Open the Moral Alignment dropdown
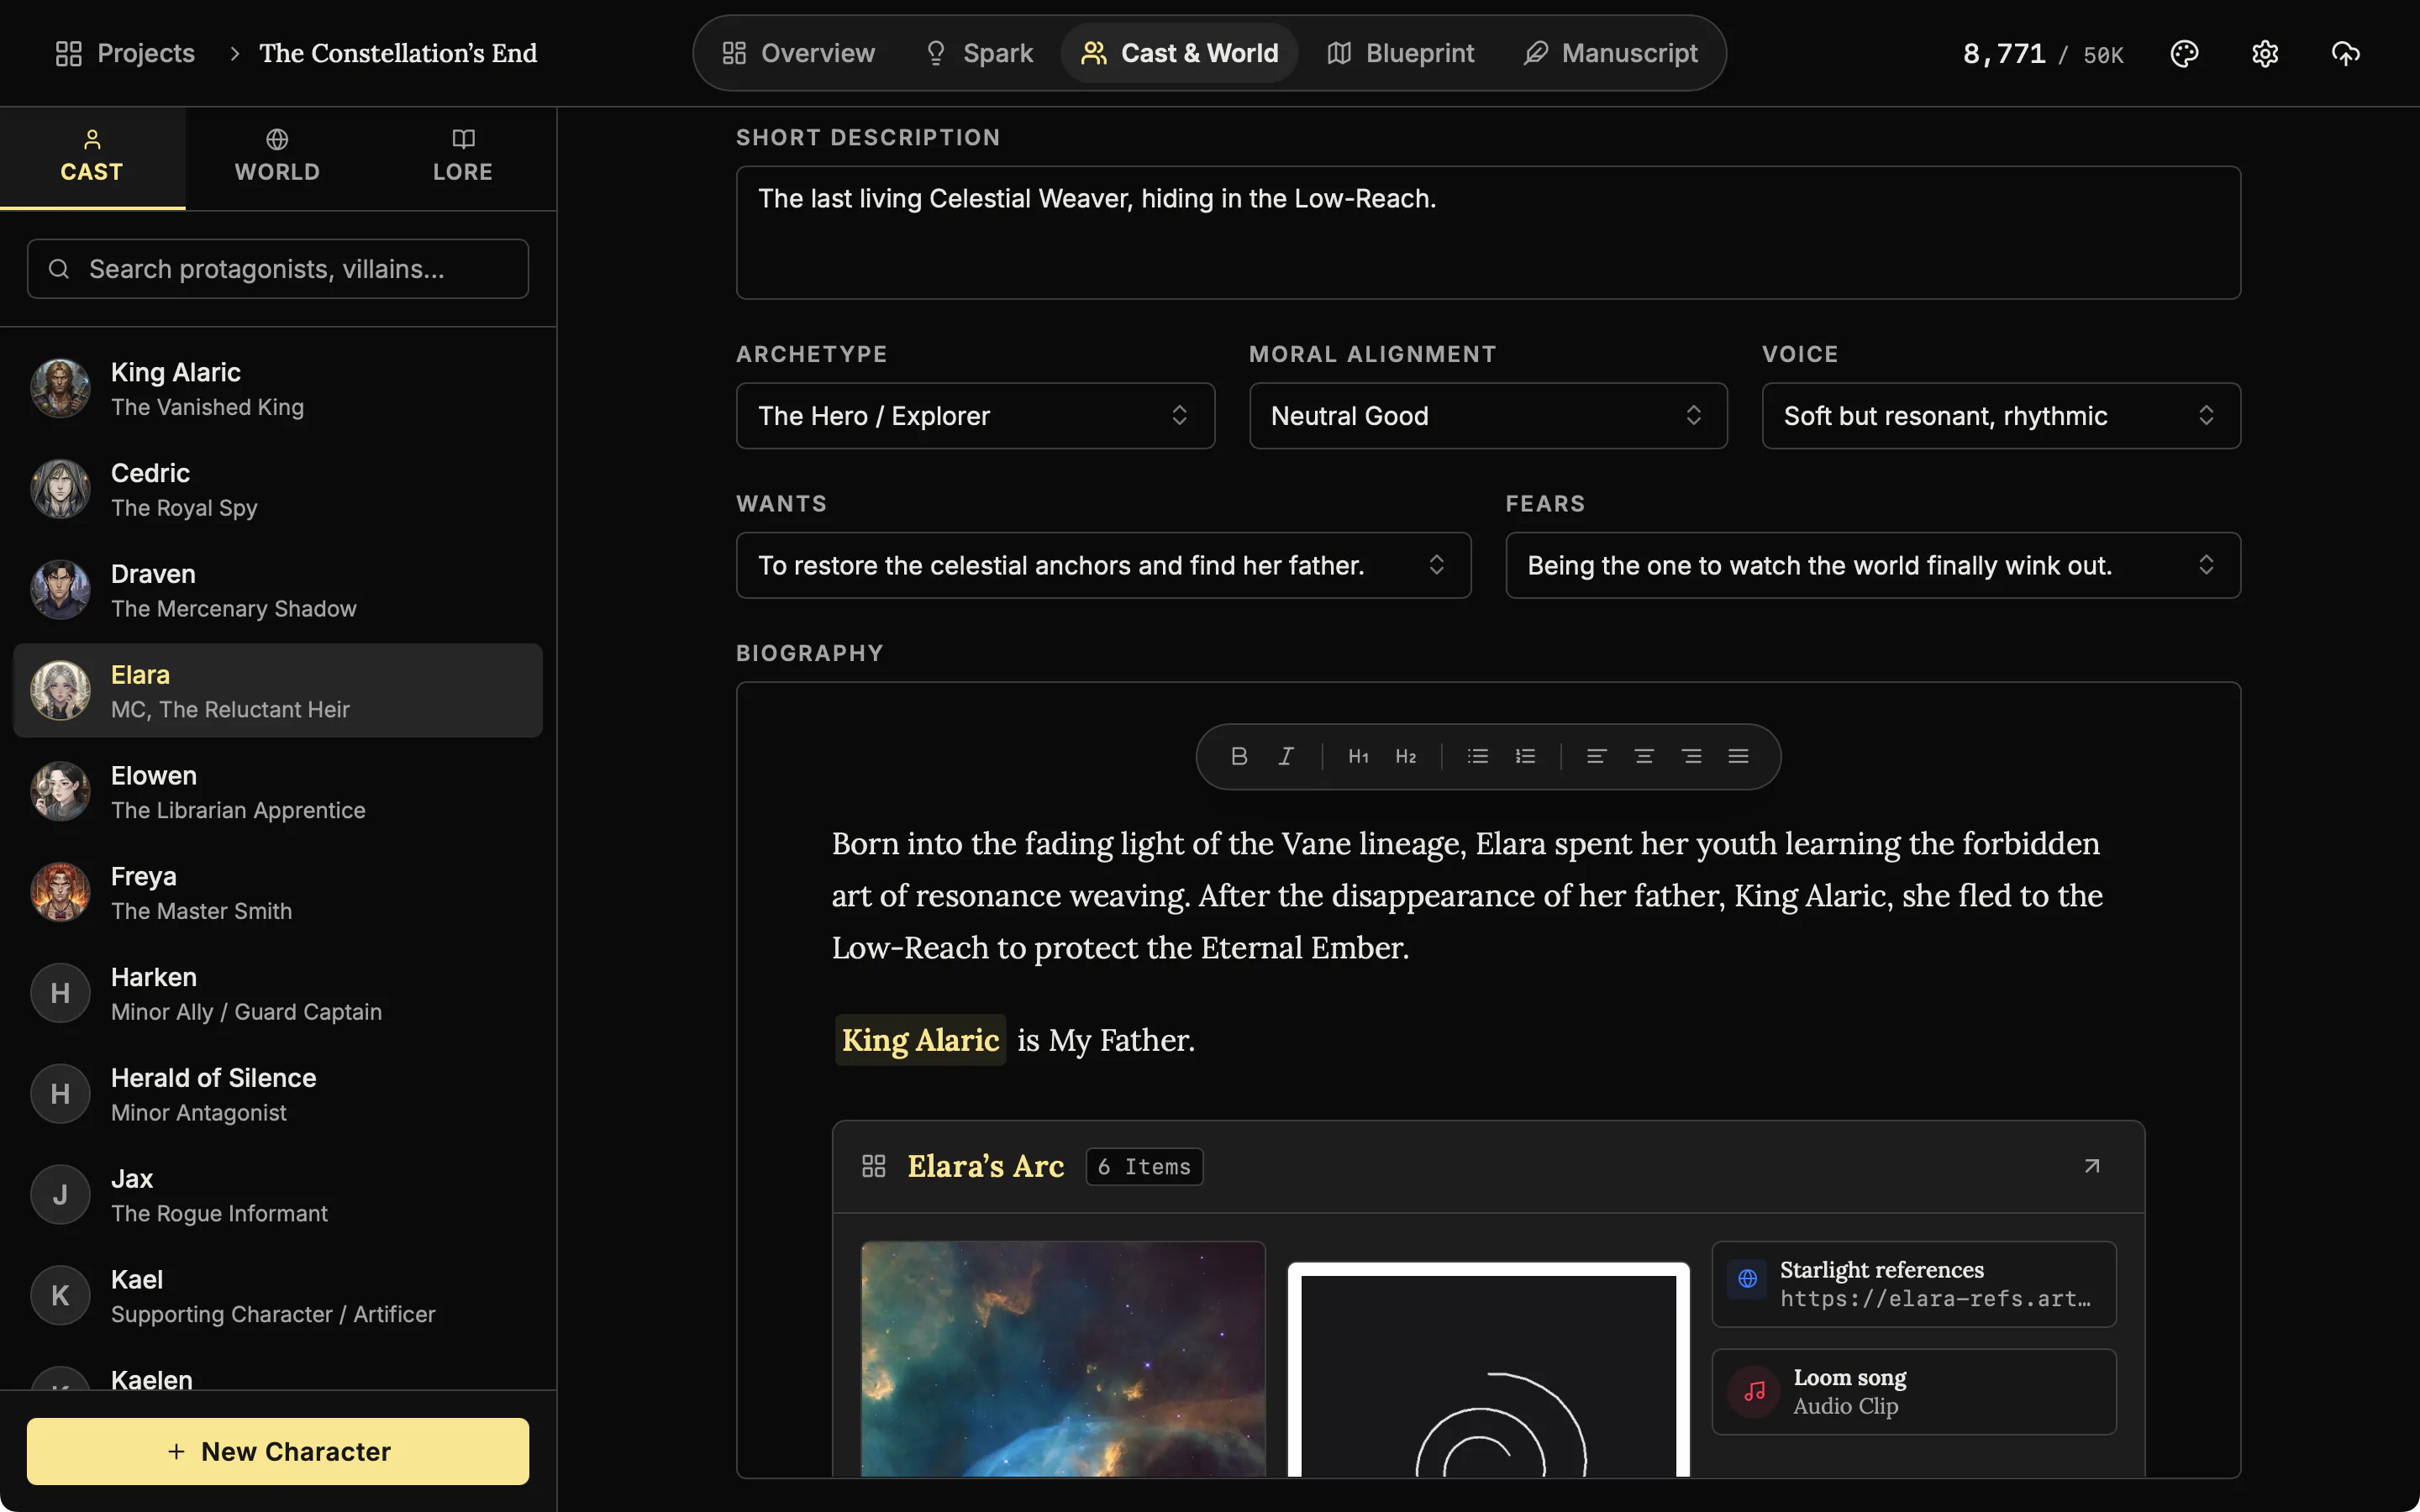The height and width of the screenshot is (1512, 2420). (x=1488, y=415)
